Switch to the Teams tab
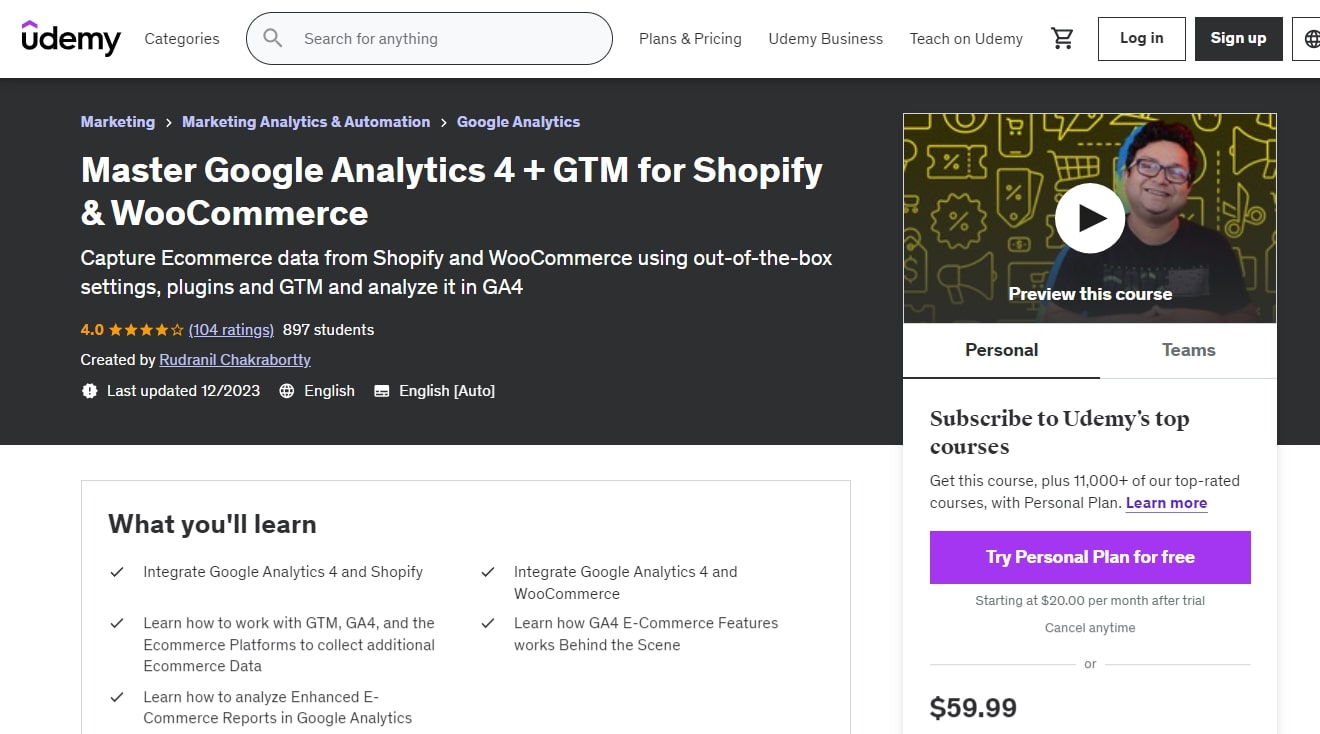 click(1188, 350)
